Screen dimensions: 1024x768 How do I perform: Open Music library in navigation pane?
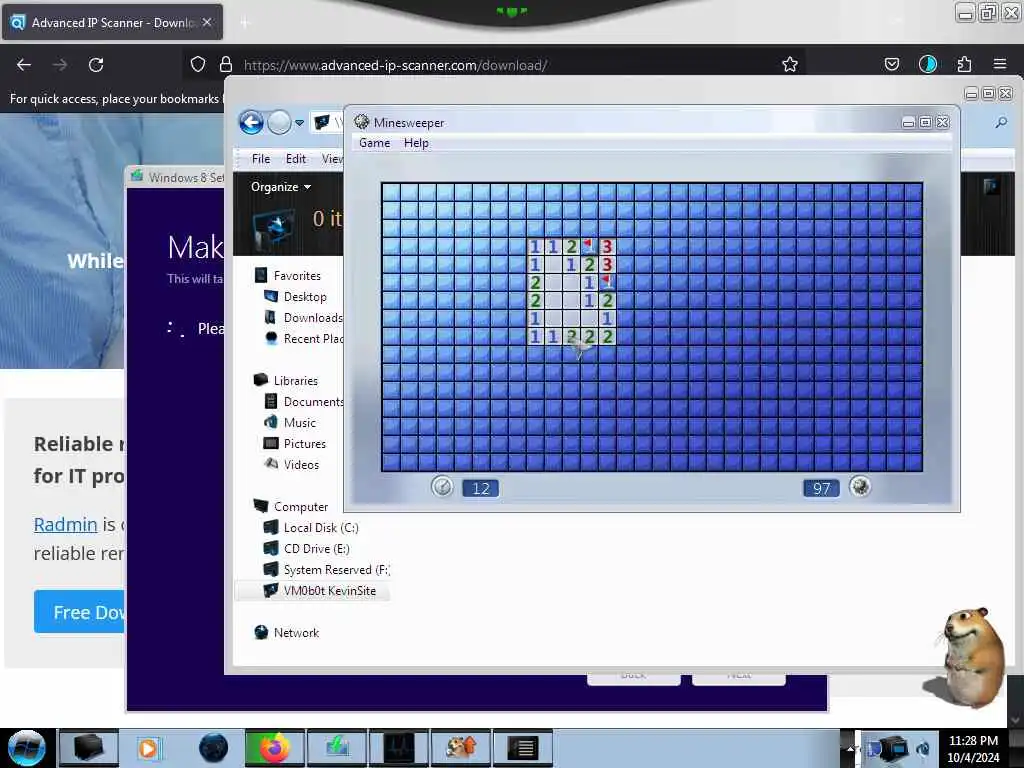pyautogui.click(x=300, y=423)
